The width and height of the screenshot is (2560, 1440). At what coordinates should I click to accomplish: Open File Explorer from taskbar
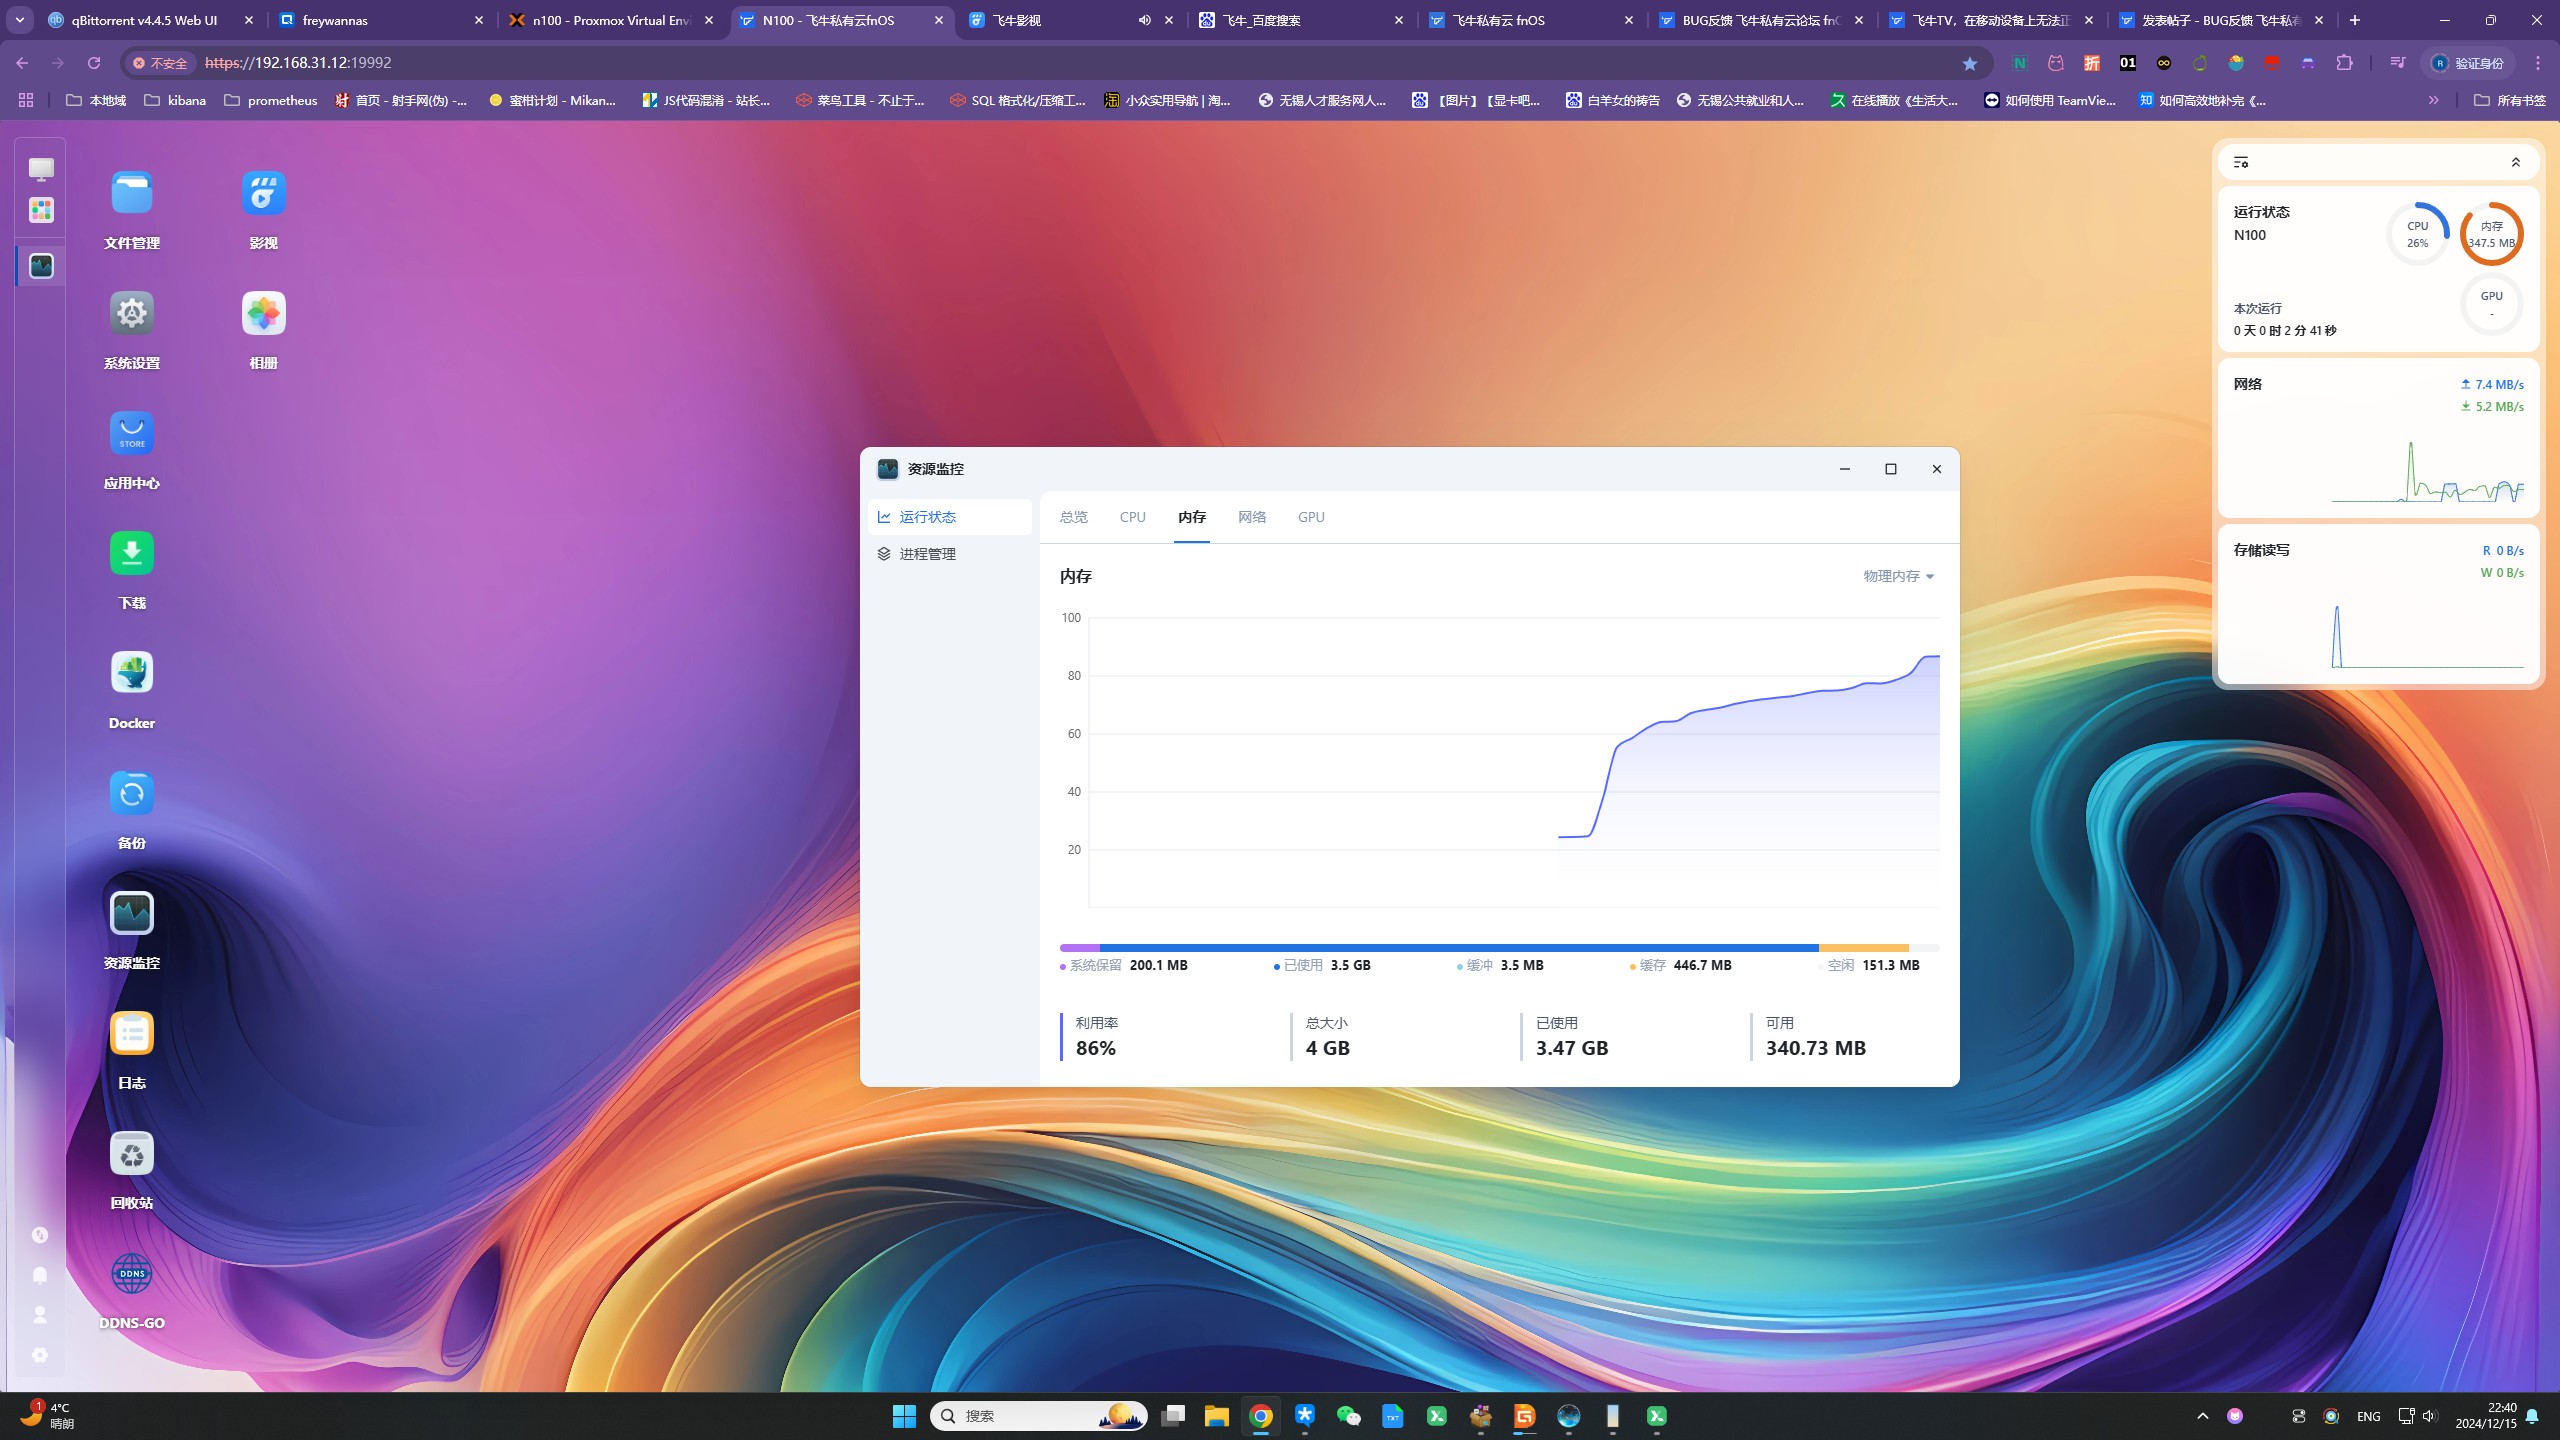tap(1216, 1416)
